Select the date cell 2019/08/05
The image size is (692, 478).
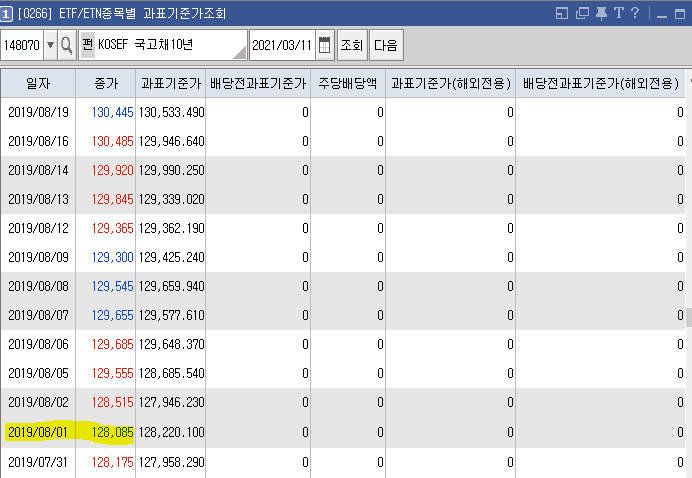(38, 373)
